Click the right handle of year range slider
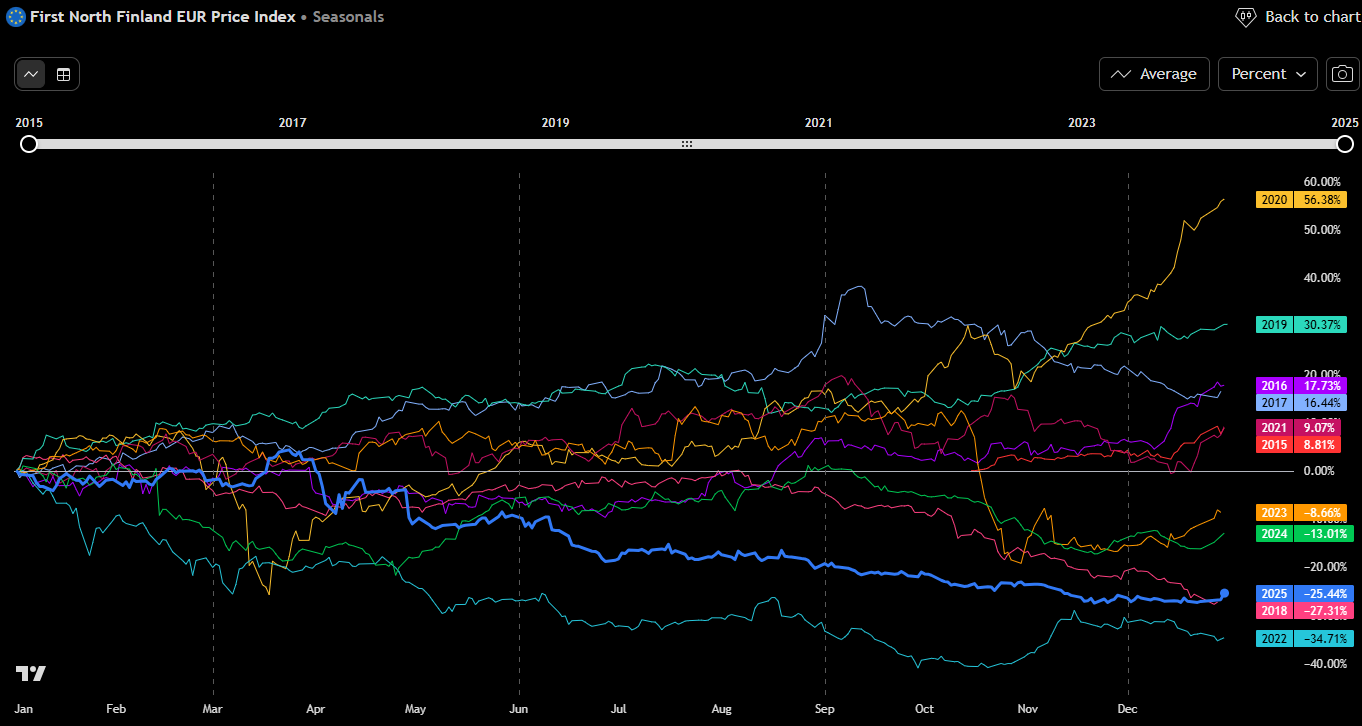1362x726 pixels. [x=1345, y=144]
